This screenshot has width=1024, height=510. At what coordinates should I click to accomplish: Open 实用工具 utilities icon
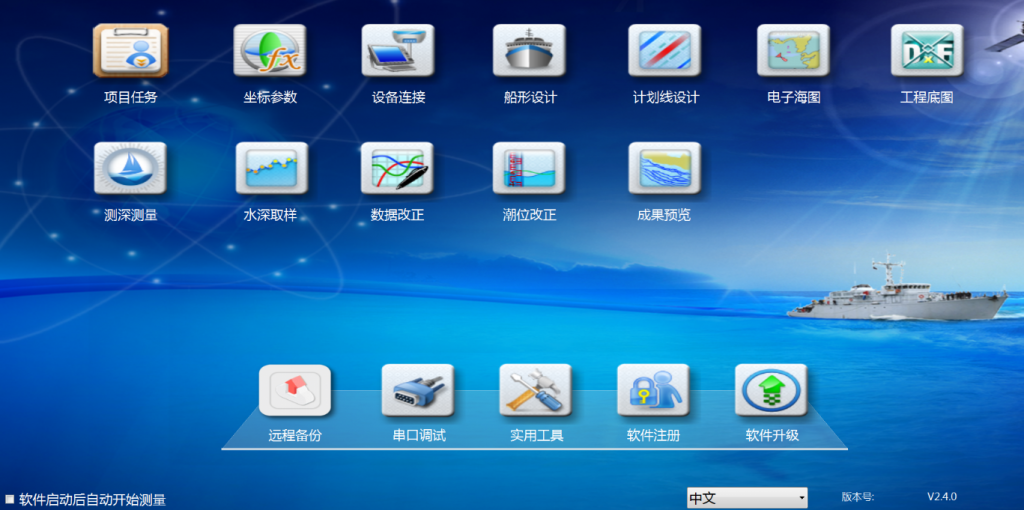coord(536,391)
